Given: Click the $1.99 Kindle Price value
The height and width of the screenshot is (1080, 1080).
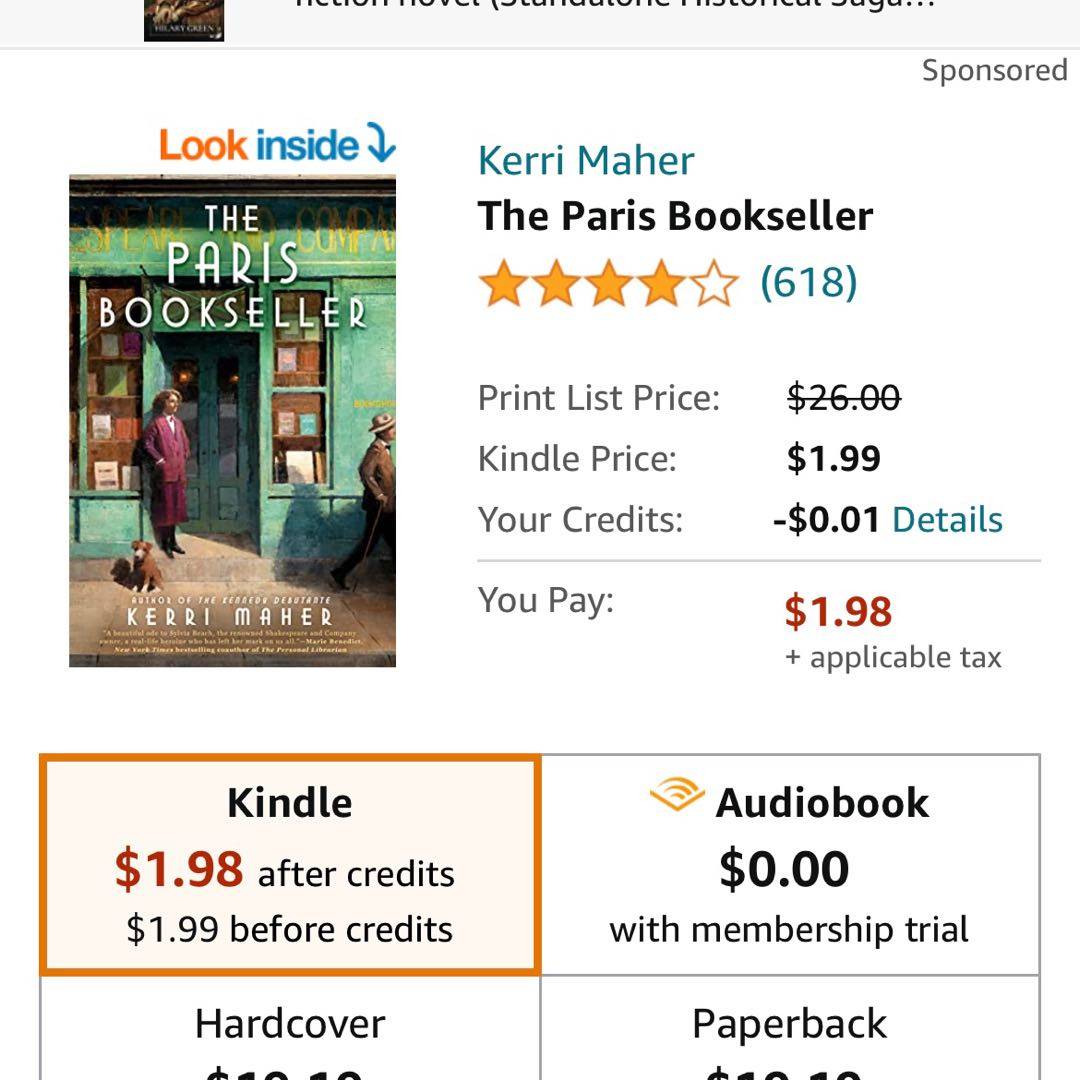Looking at the screenshot, I should click(x=833, y=459).
